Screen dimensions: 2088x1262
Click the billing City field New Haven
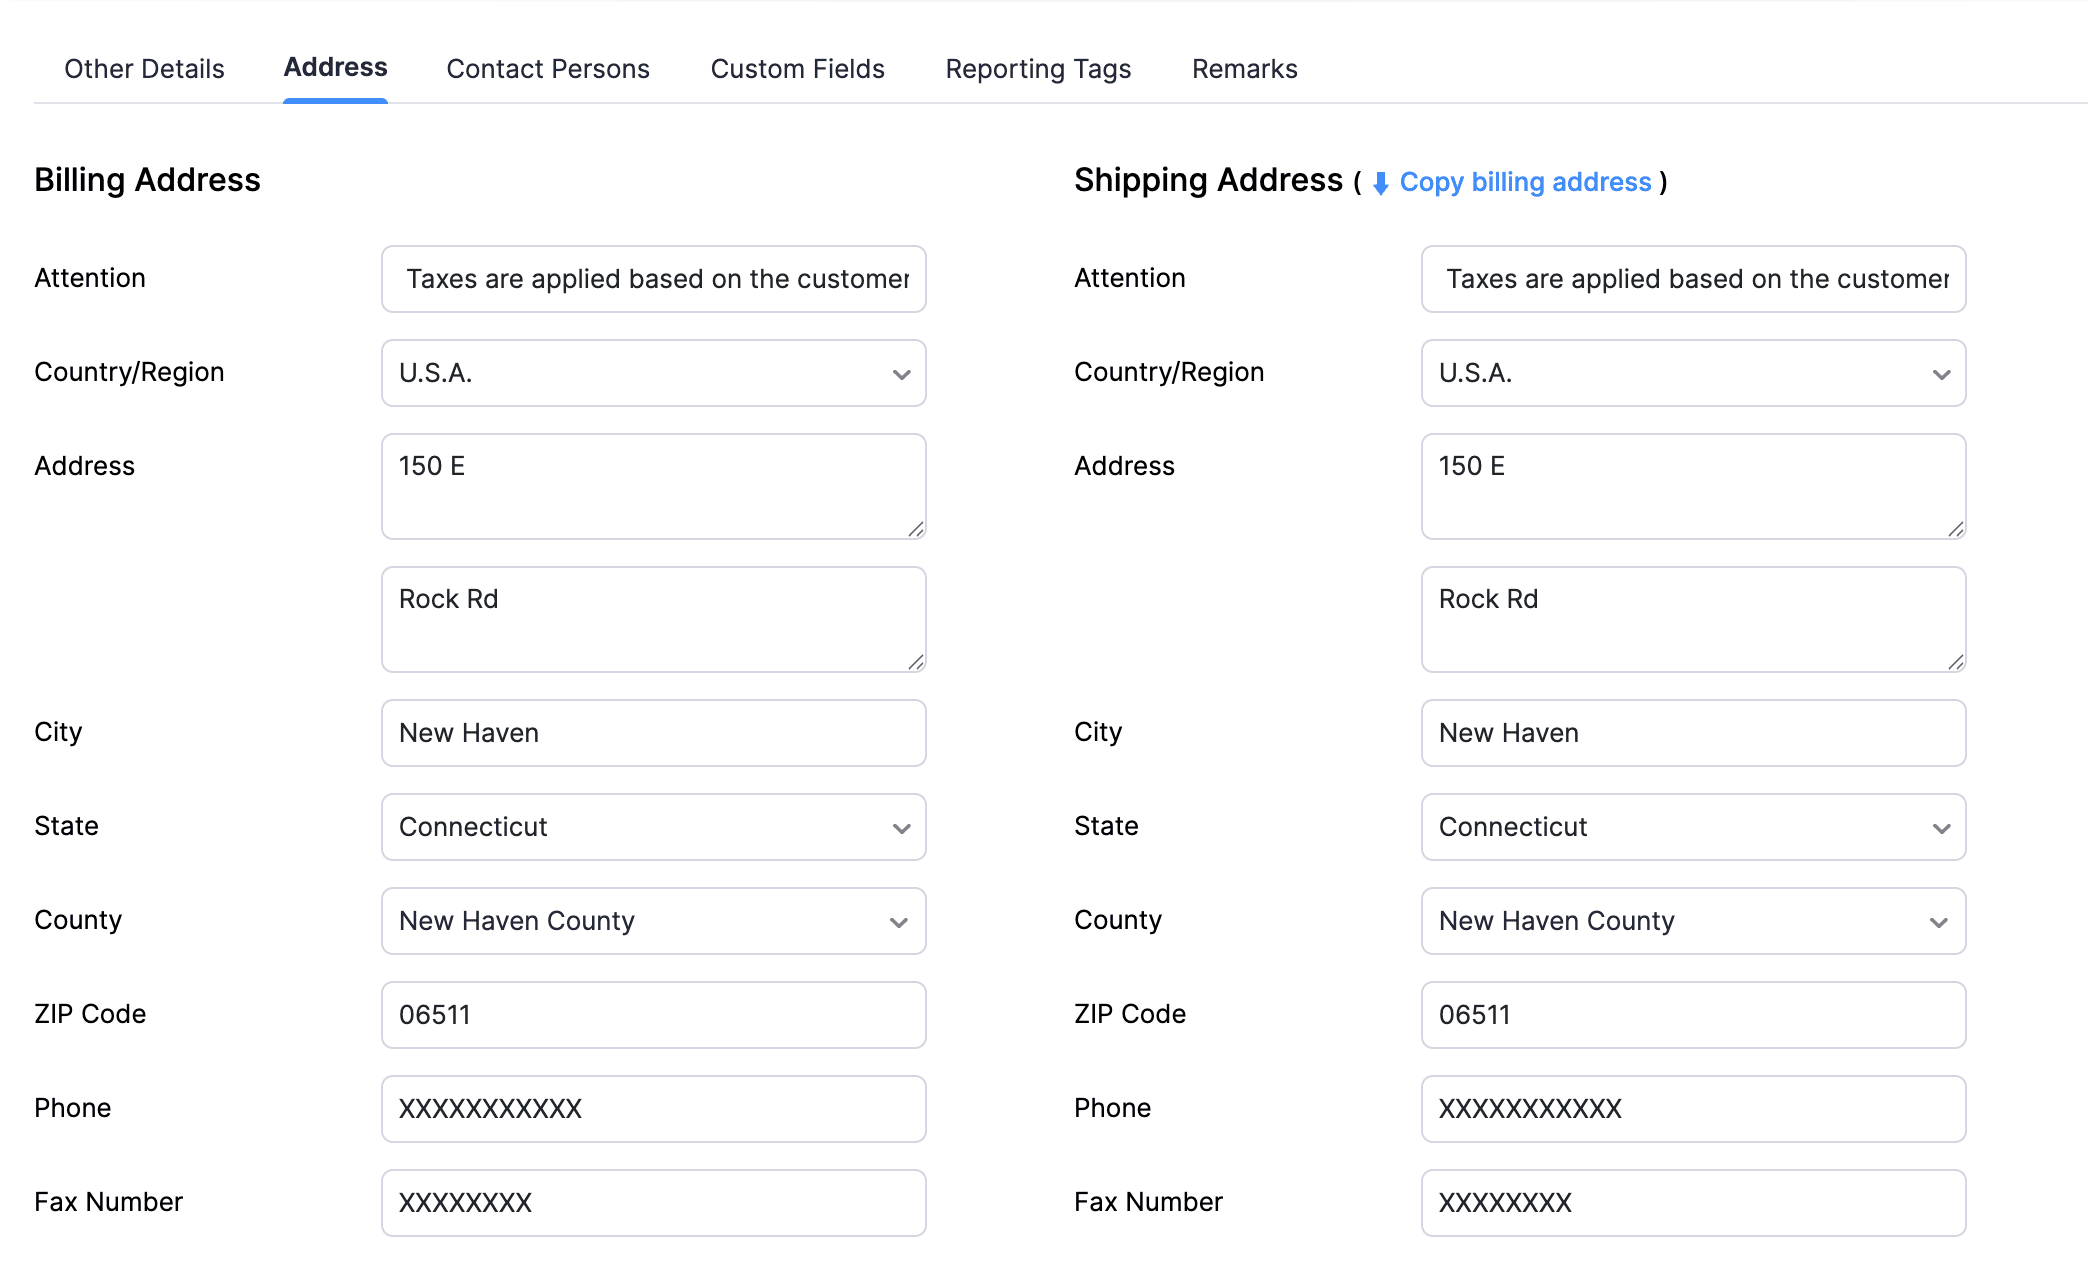(653, 733)
